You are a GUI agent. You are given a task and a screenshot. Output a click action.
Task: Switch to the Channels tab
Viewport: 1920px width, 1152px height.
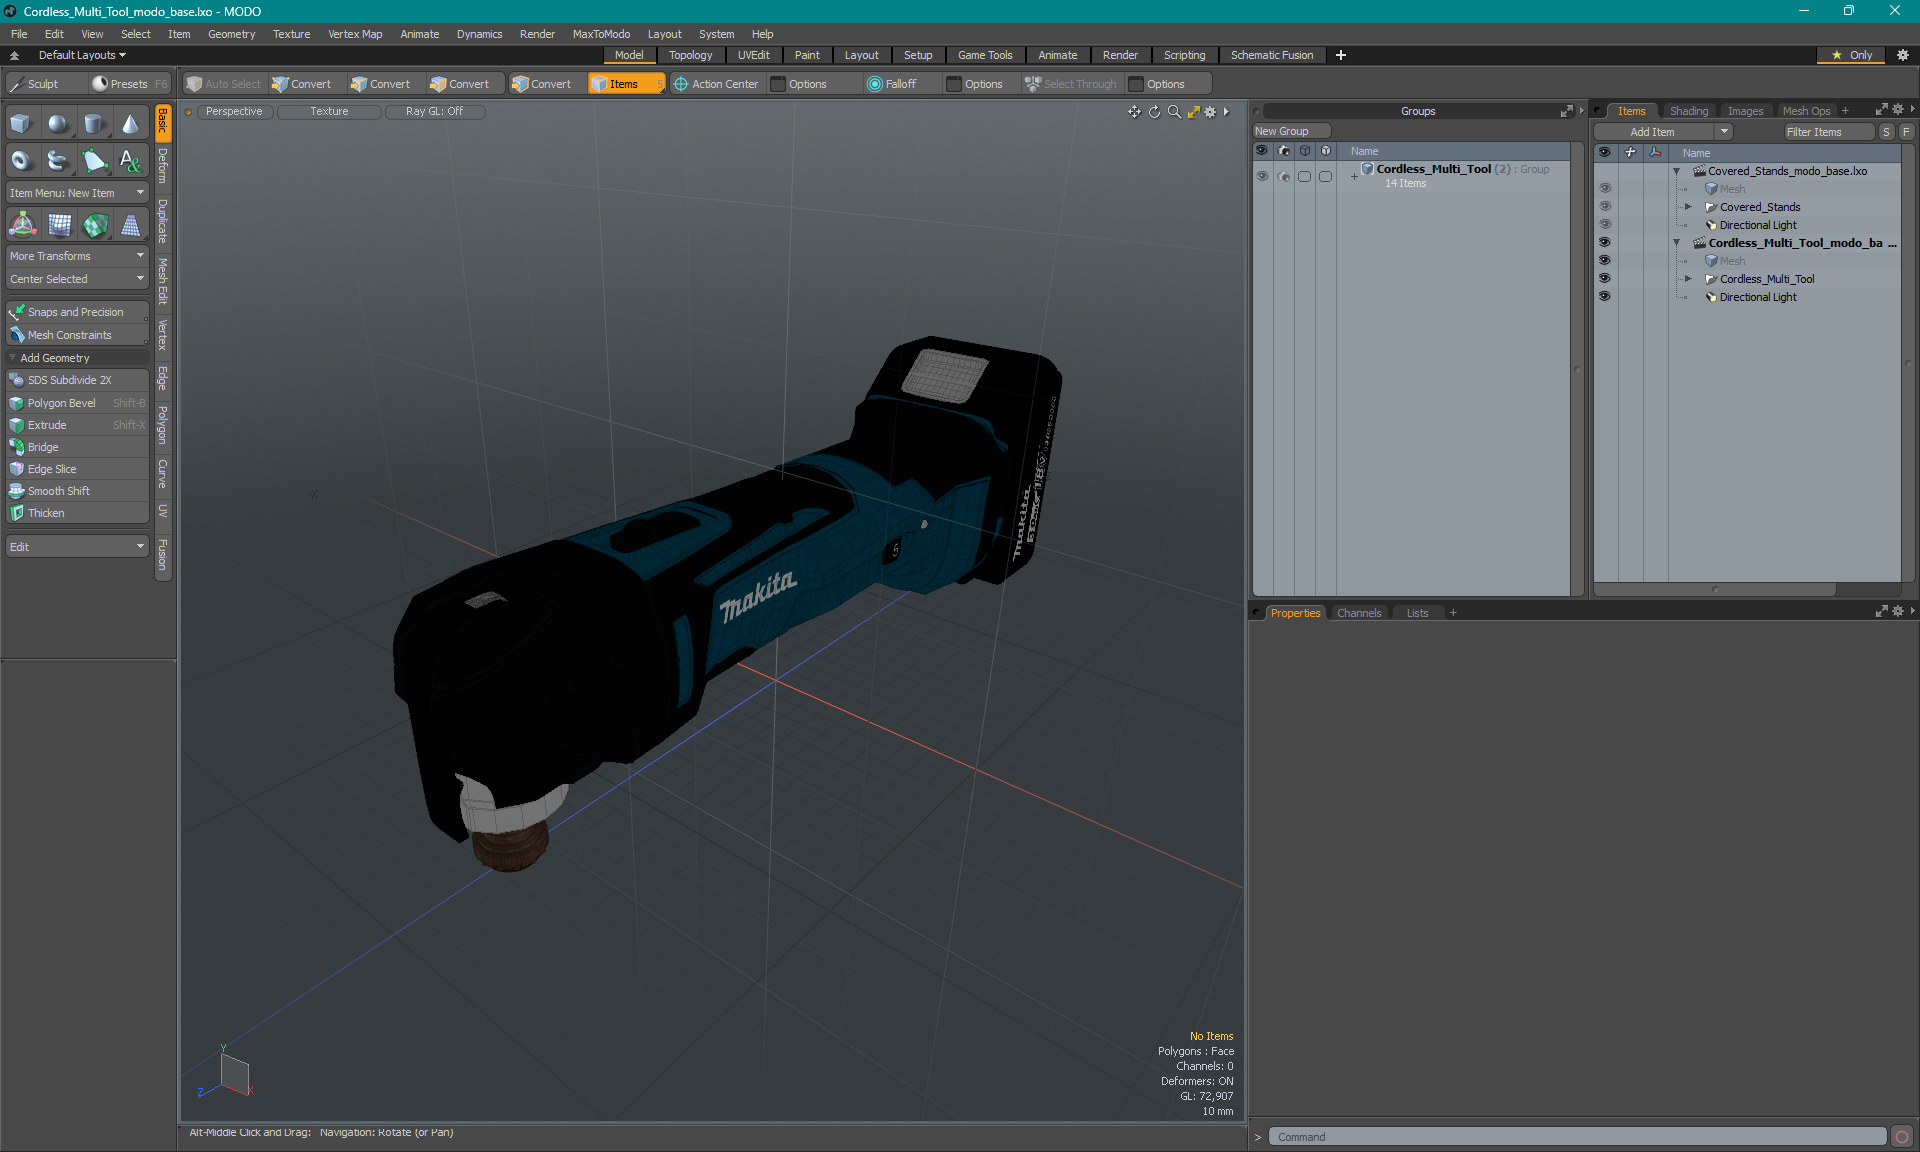(1359, 613)
